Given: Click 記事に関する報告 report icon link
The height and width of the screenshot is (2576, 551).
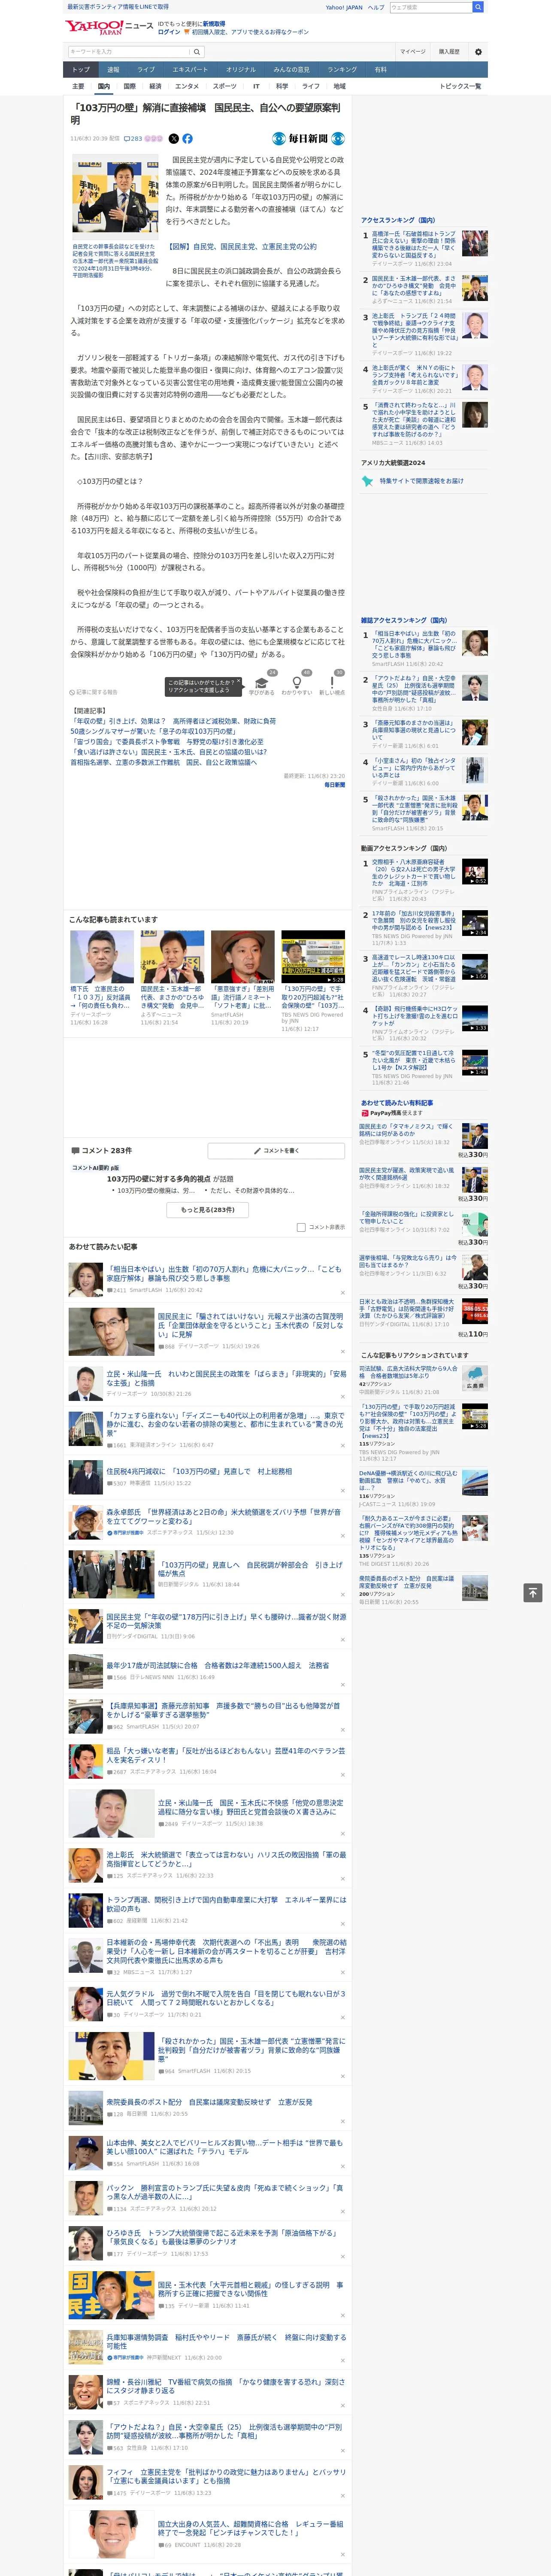Looking at the screenshot, I should click(x=93, y=692).
